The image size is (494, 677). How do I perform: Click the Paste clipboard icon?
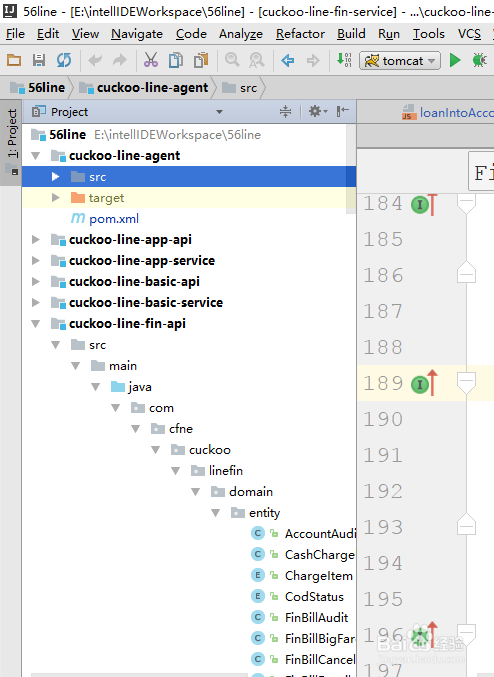point(201,60)
